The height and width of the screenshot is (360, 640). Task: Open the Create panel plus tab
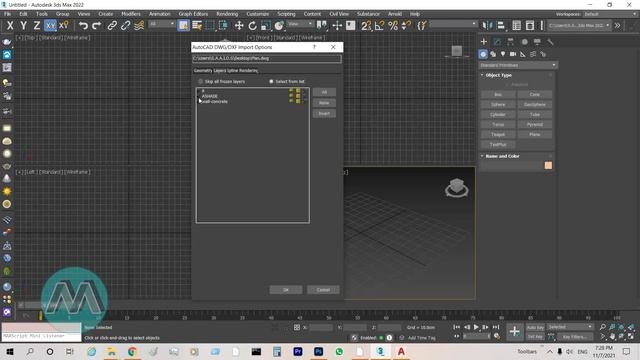pos(484,42)
